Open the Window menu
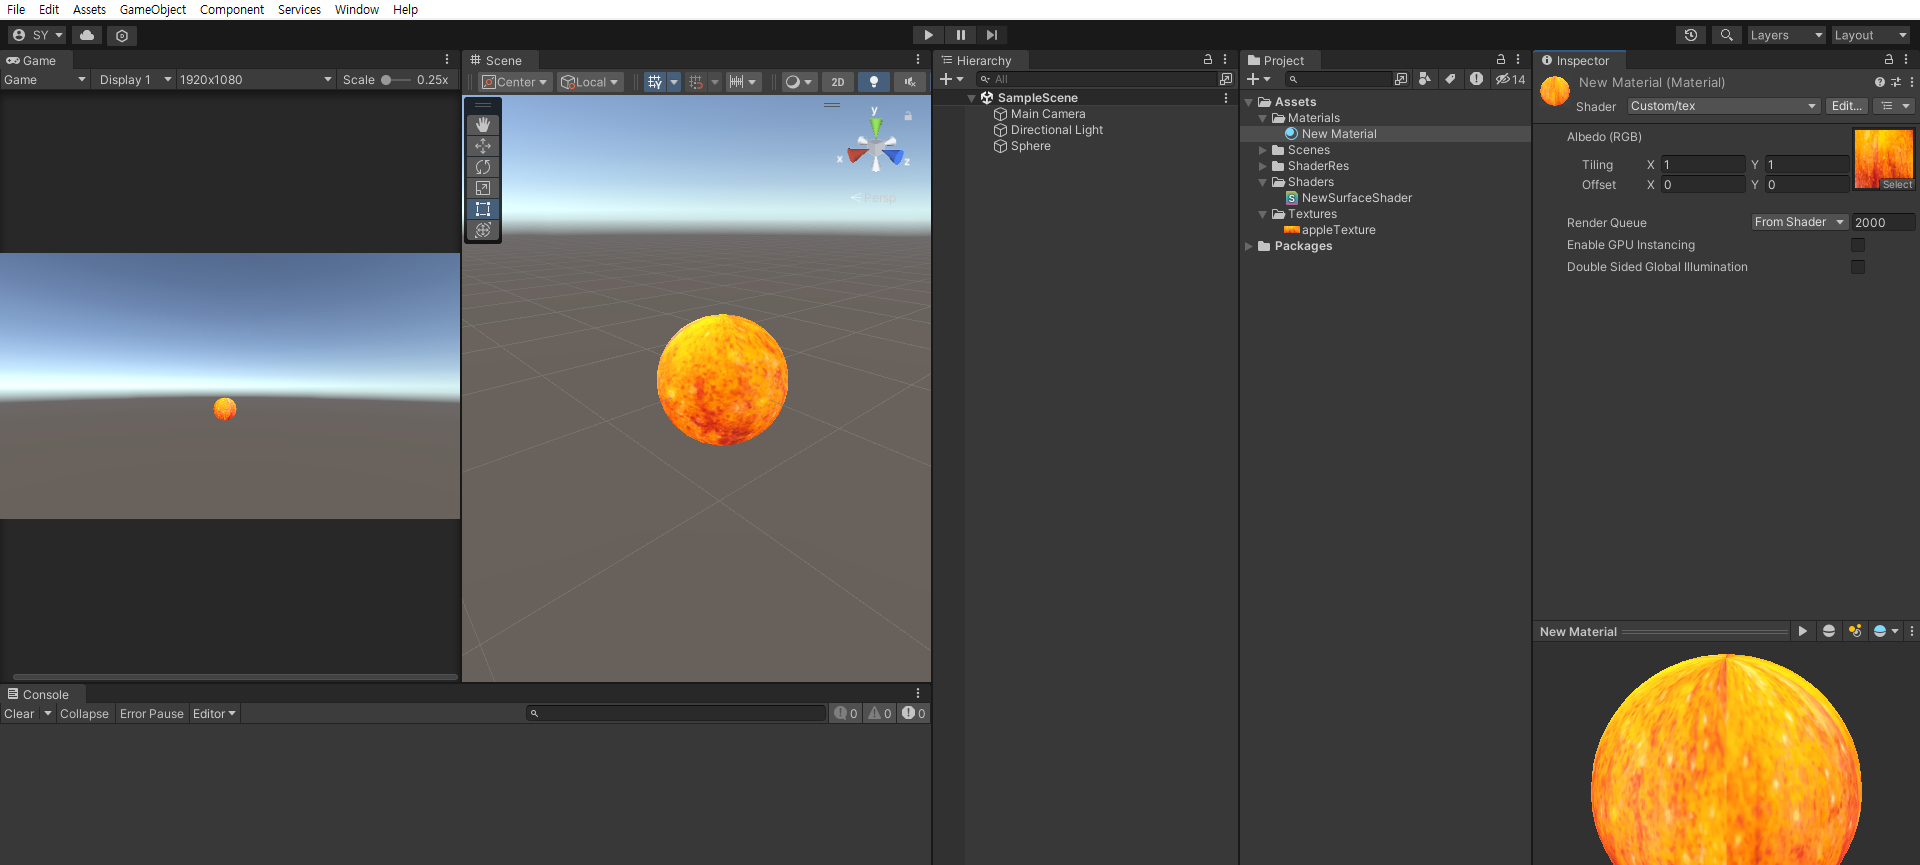This screenshot has height=865, width=1920. (357, 10)
